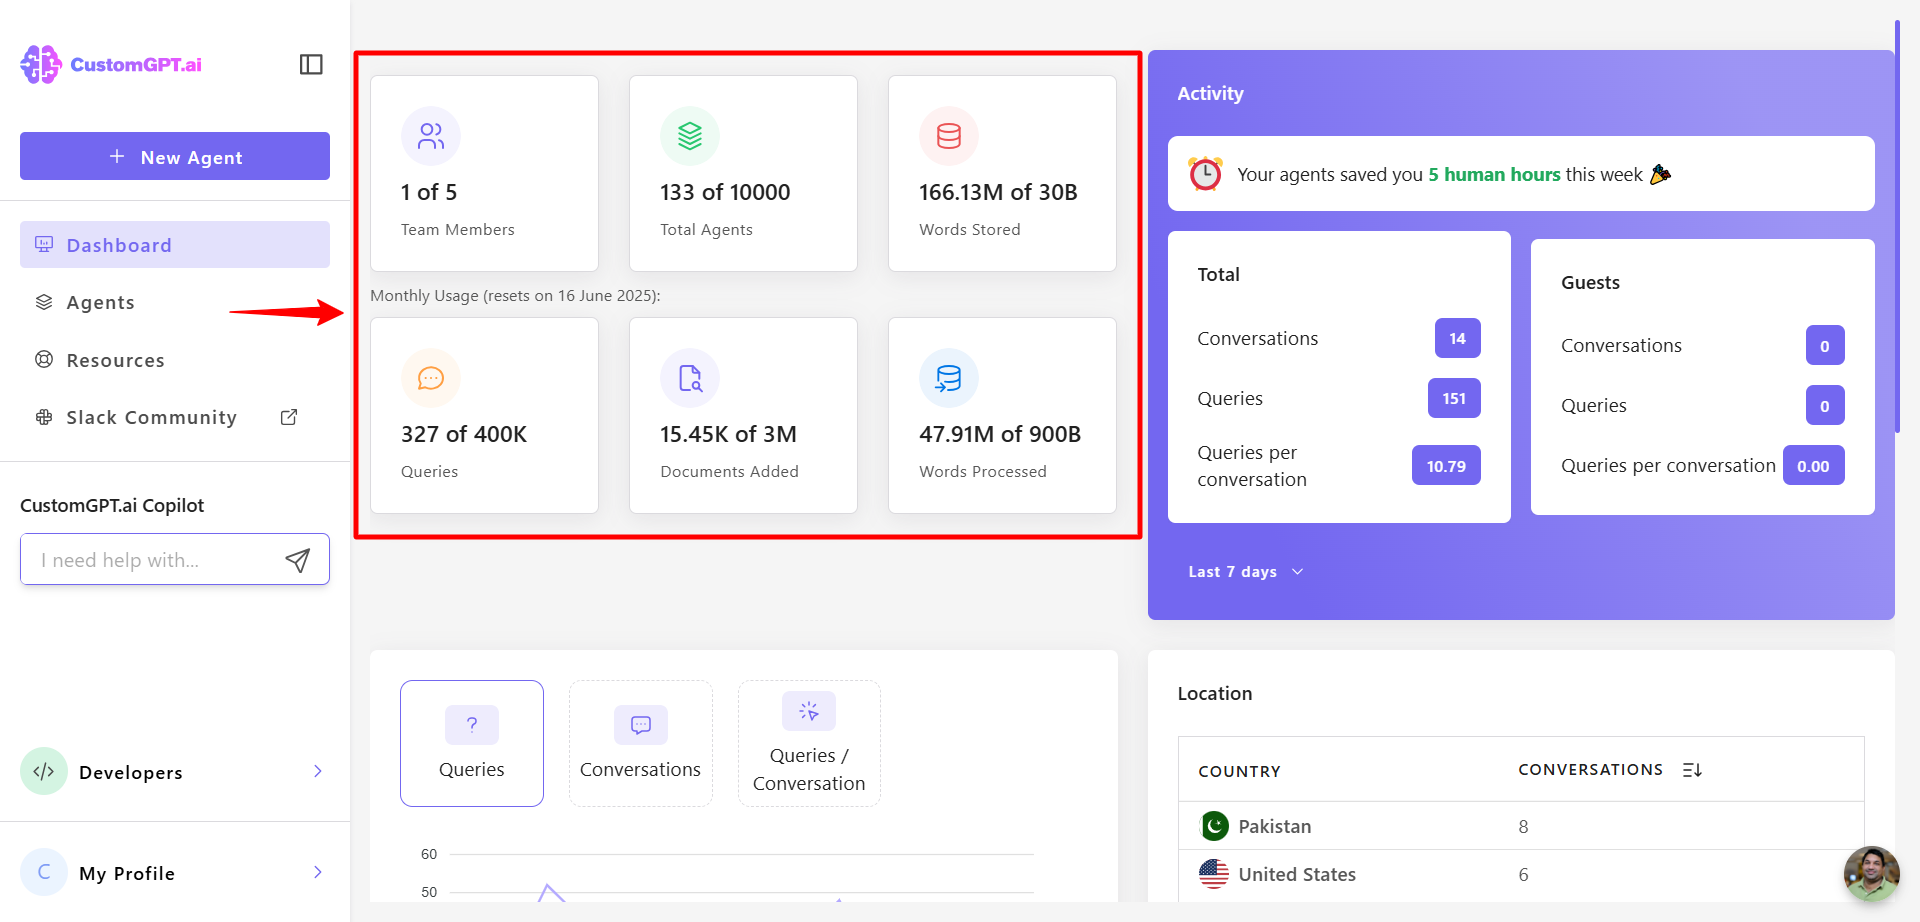Select the Queries chart tab
Screen dimensions: 1920x922
(x=472, y=743)
